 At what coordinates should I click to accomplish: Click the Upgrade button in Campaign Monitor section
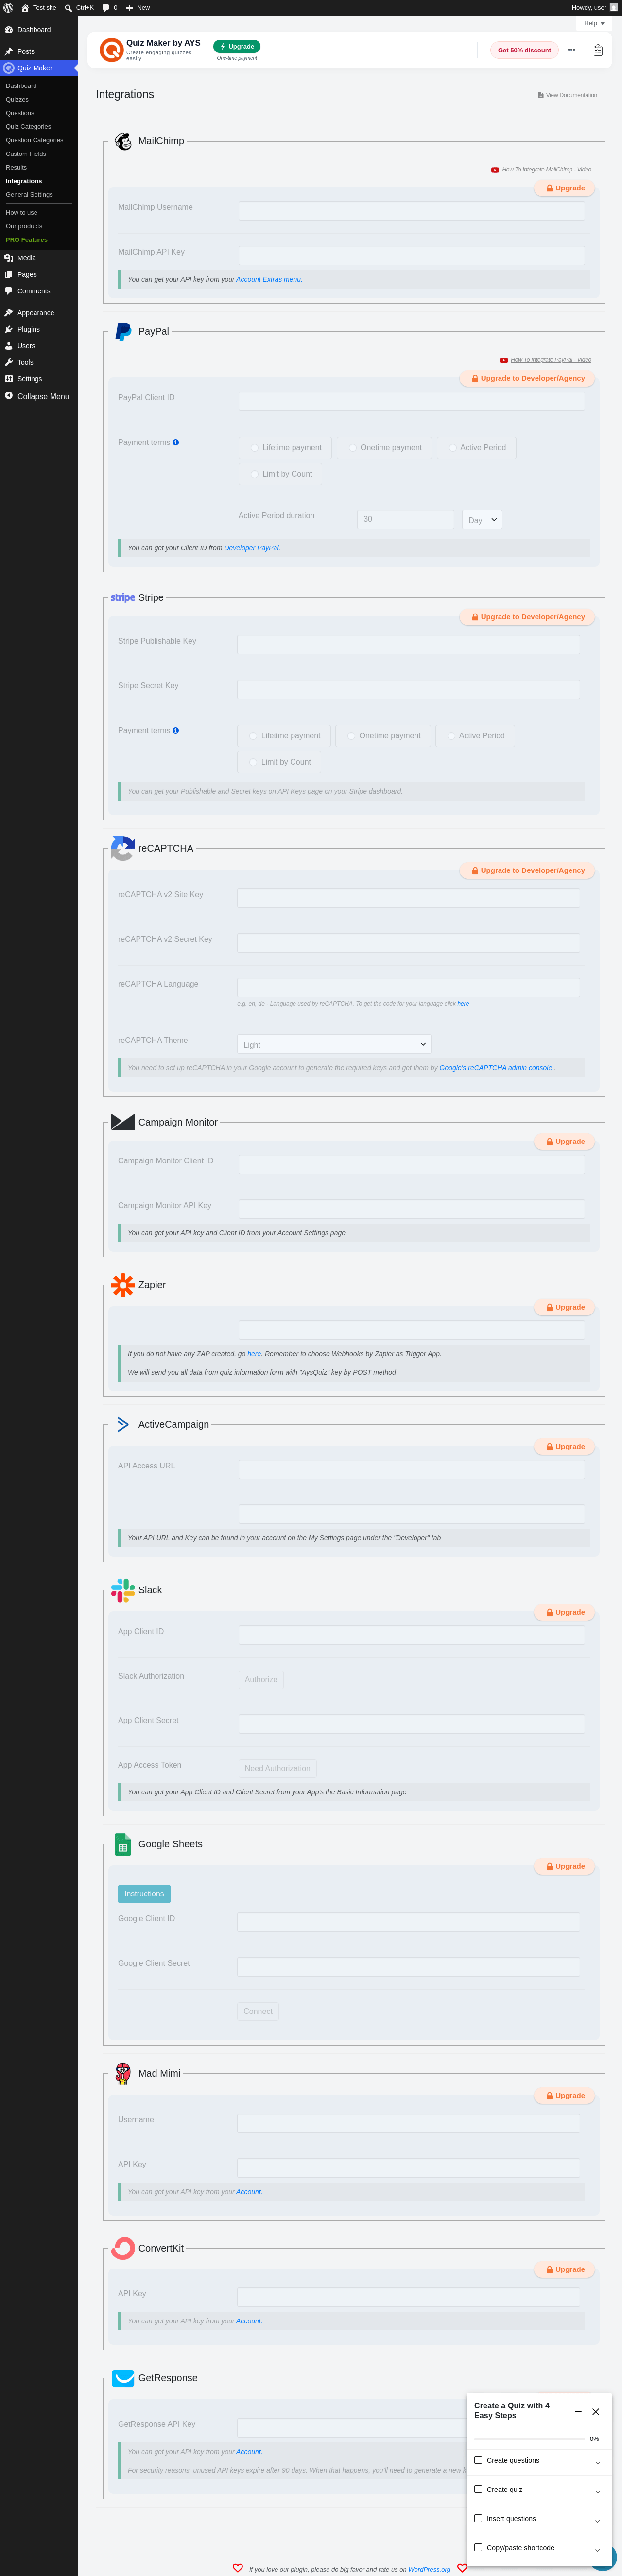tap(565, 1141)
